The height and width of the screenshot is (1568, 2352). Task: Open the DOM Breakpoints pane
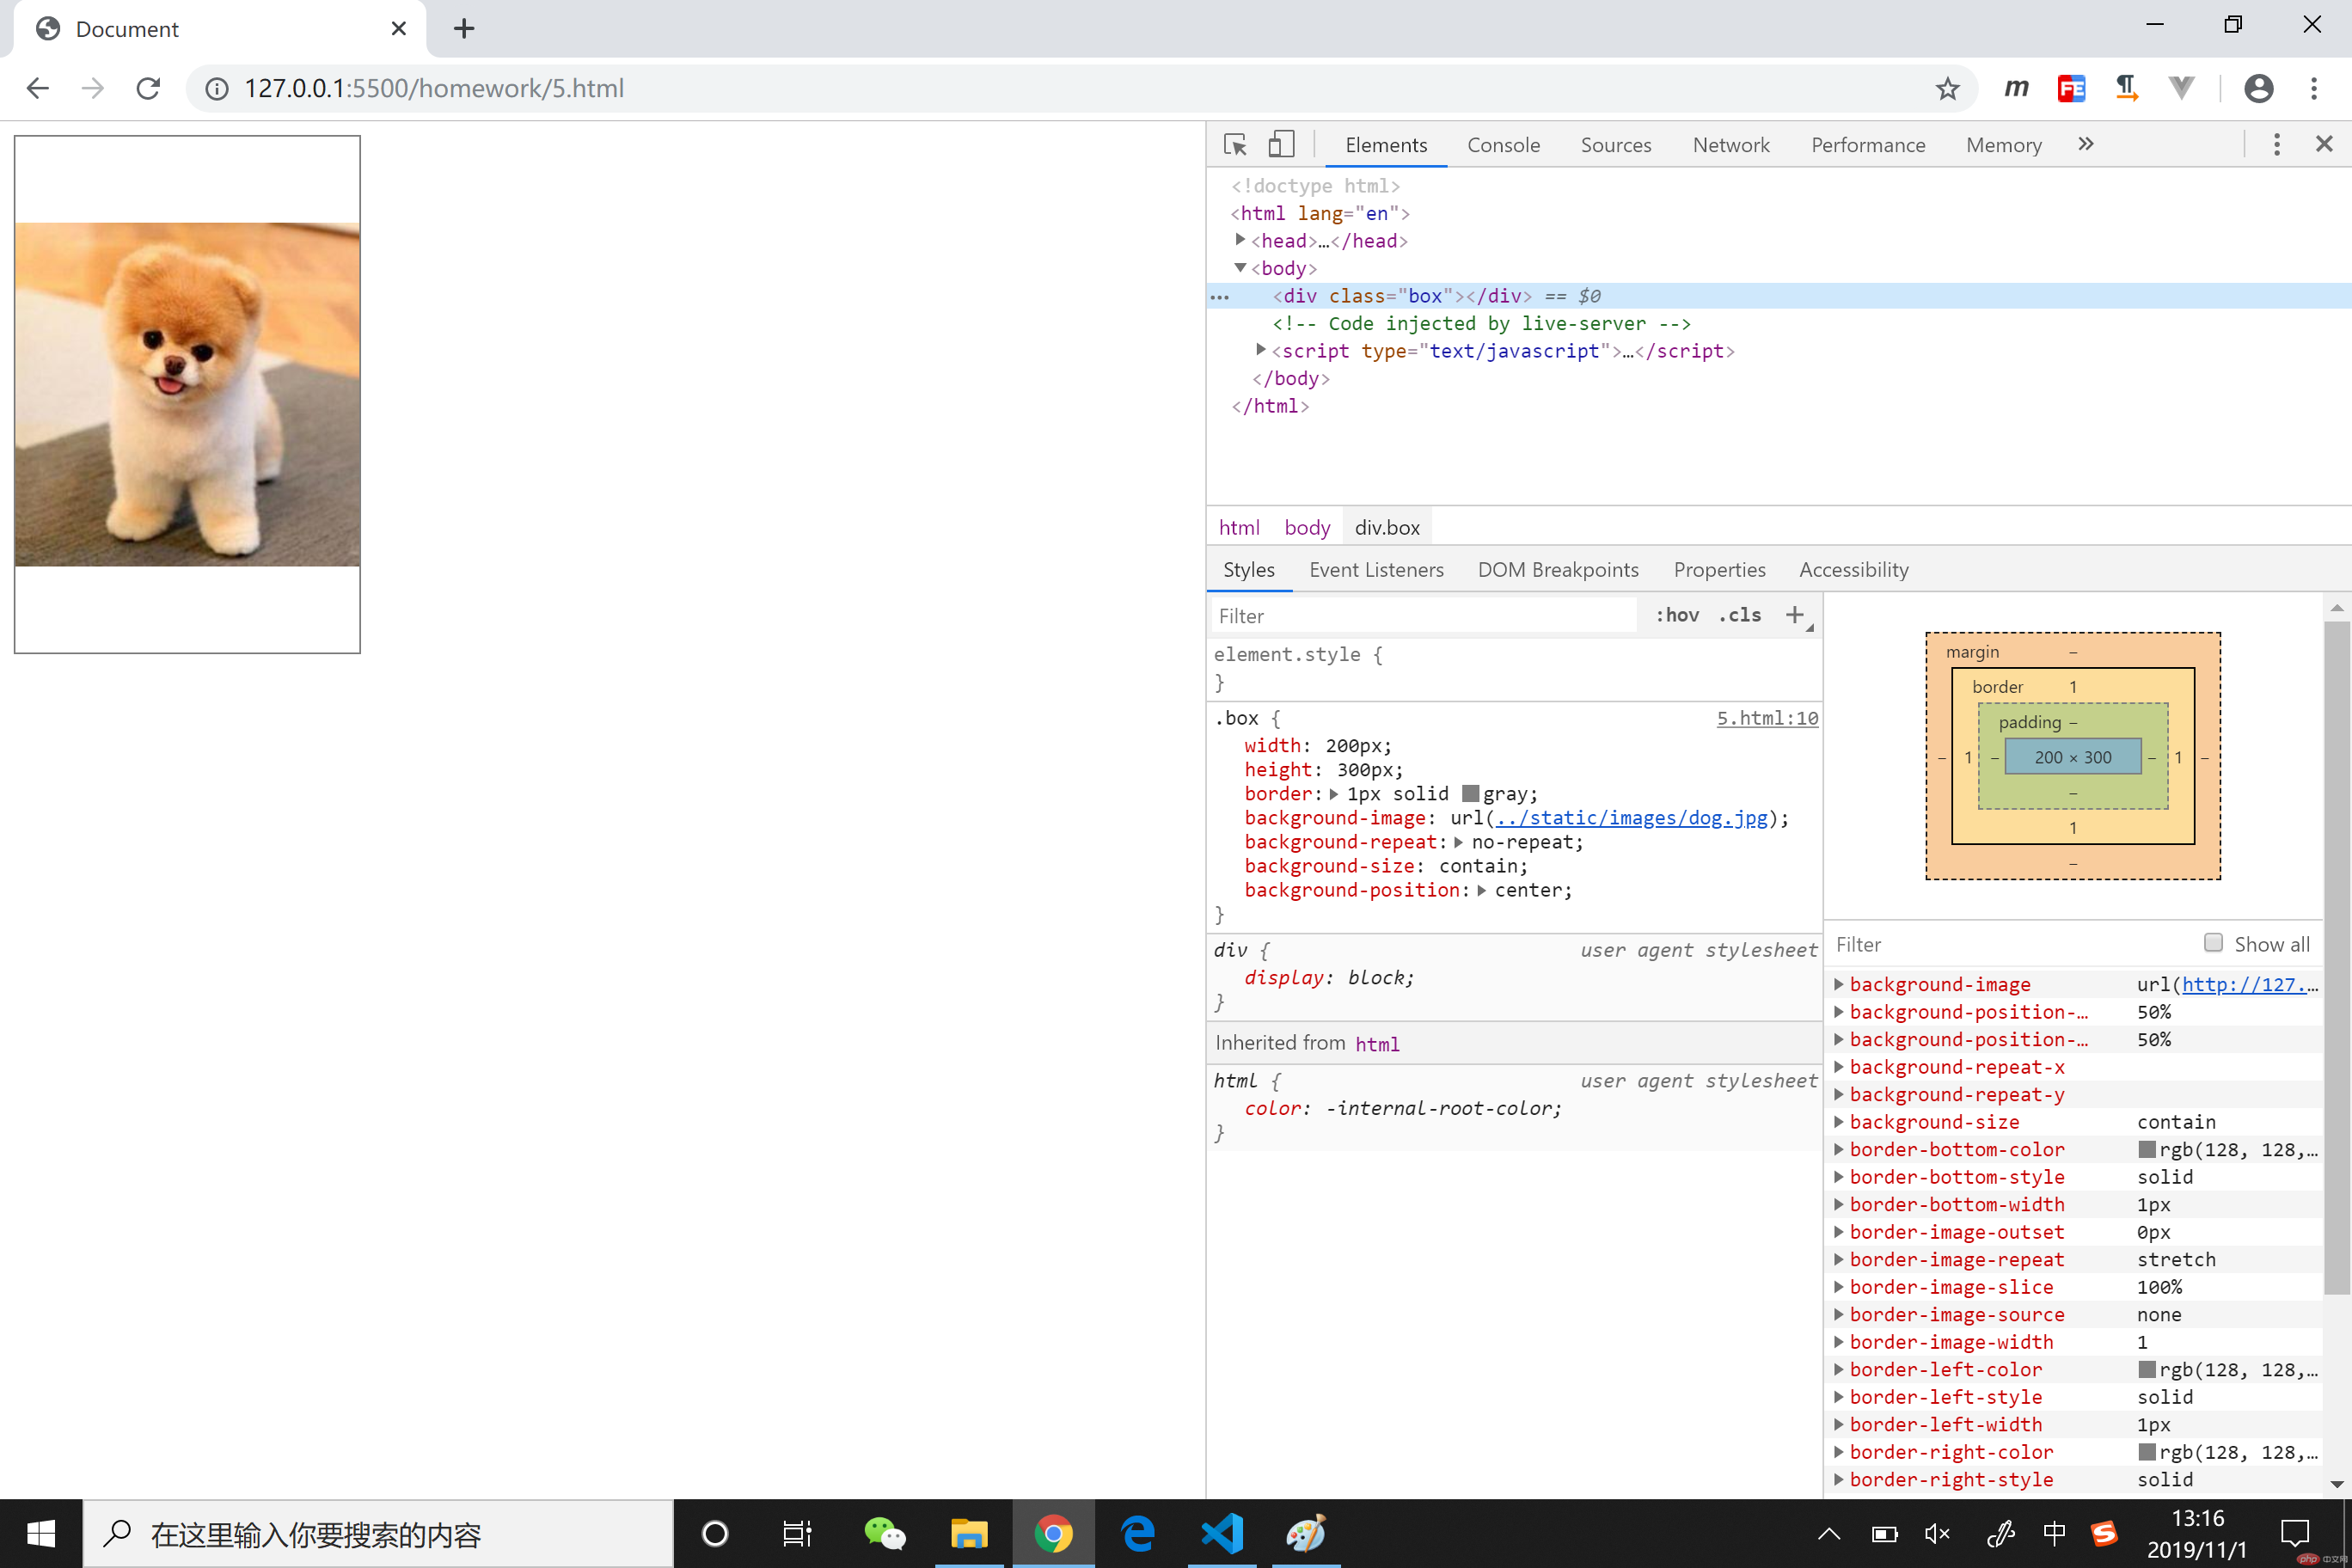pos(1558,570)
